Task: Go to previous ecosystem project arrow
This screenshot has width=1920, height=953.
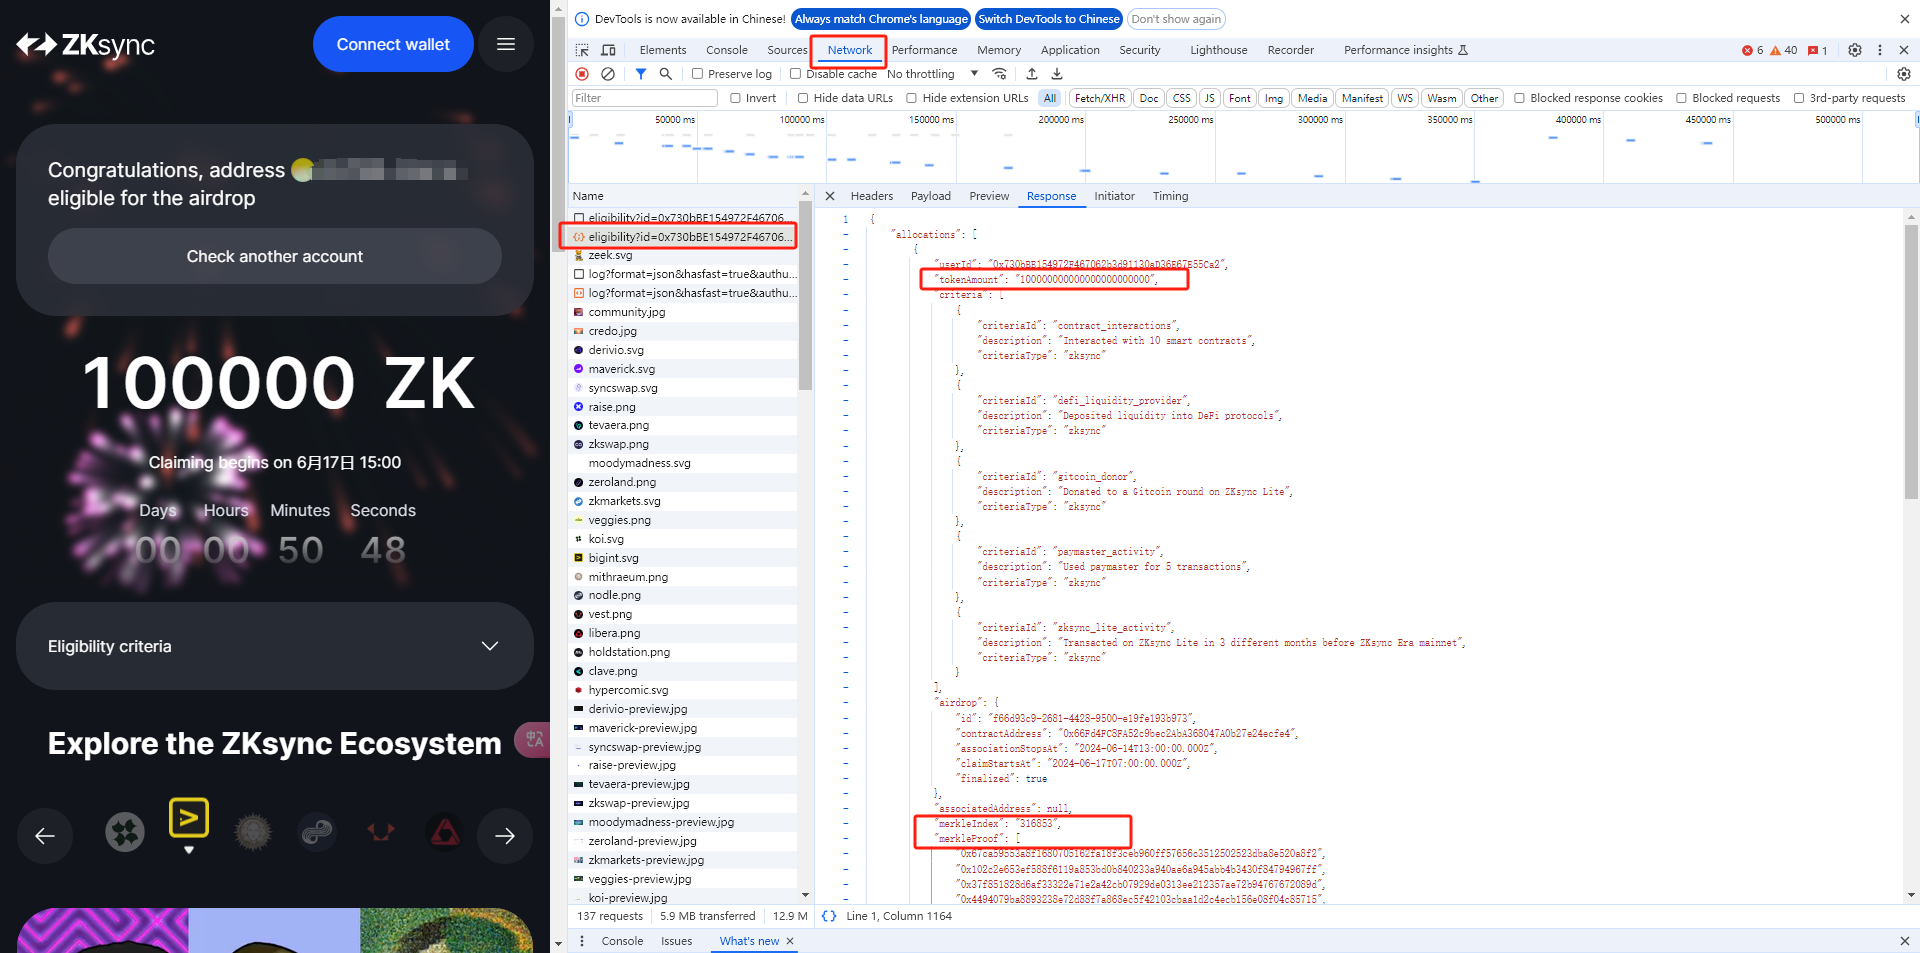Action: [45, 836]
